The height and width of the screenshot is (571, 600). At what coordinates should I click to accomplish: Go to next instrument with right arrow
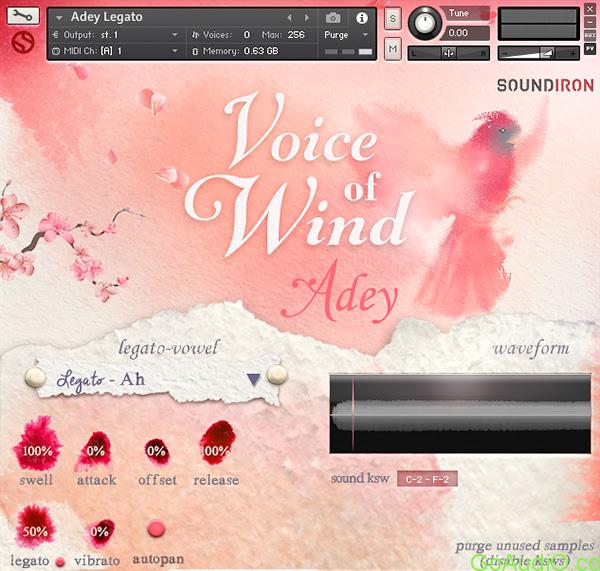(x=307, y=18)
